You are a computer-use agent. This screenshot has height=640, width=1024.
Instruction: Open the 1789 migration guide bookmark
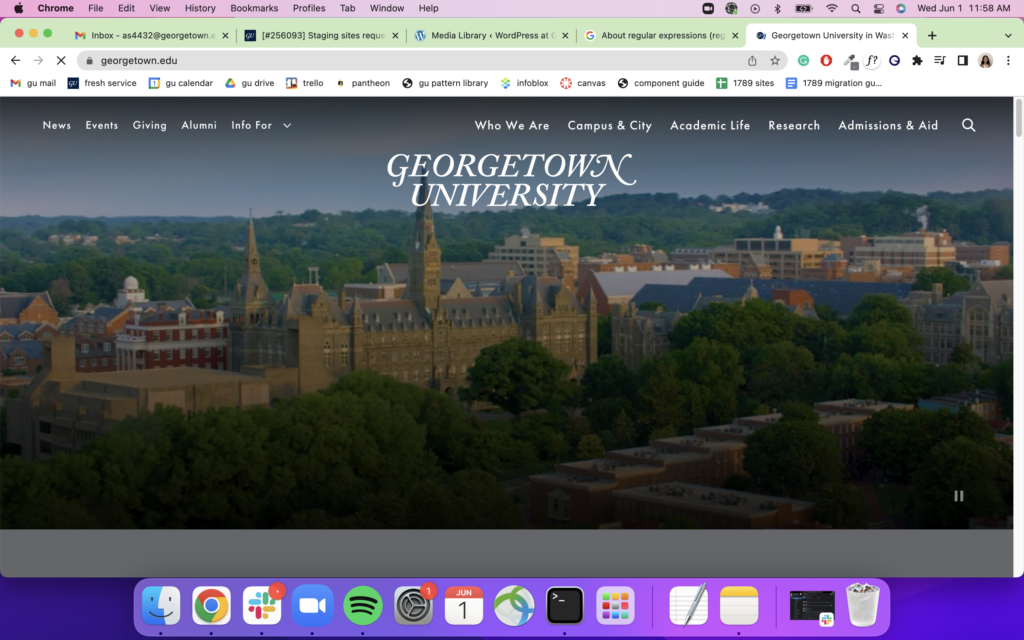834,83
